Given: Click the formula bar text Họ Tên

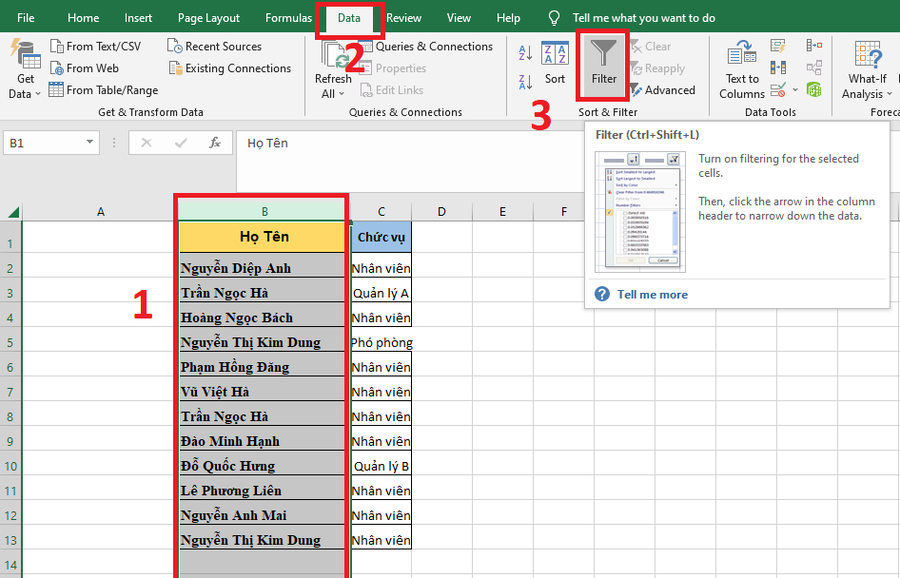Looking at the screenshot, I should tap(267, 143).
